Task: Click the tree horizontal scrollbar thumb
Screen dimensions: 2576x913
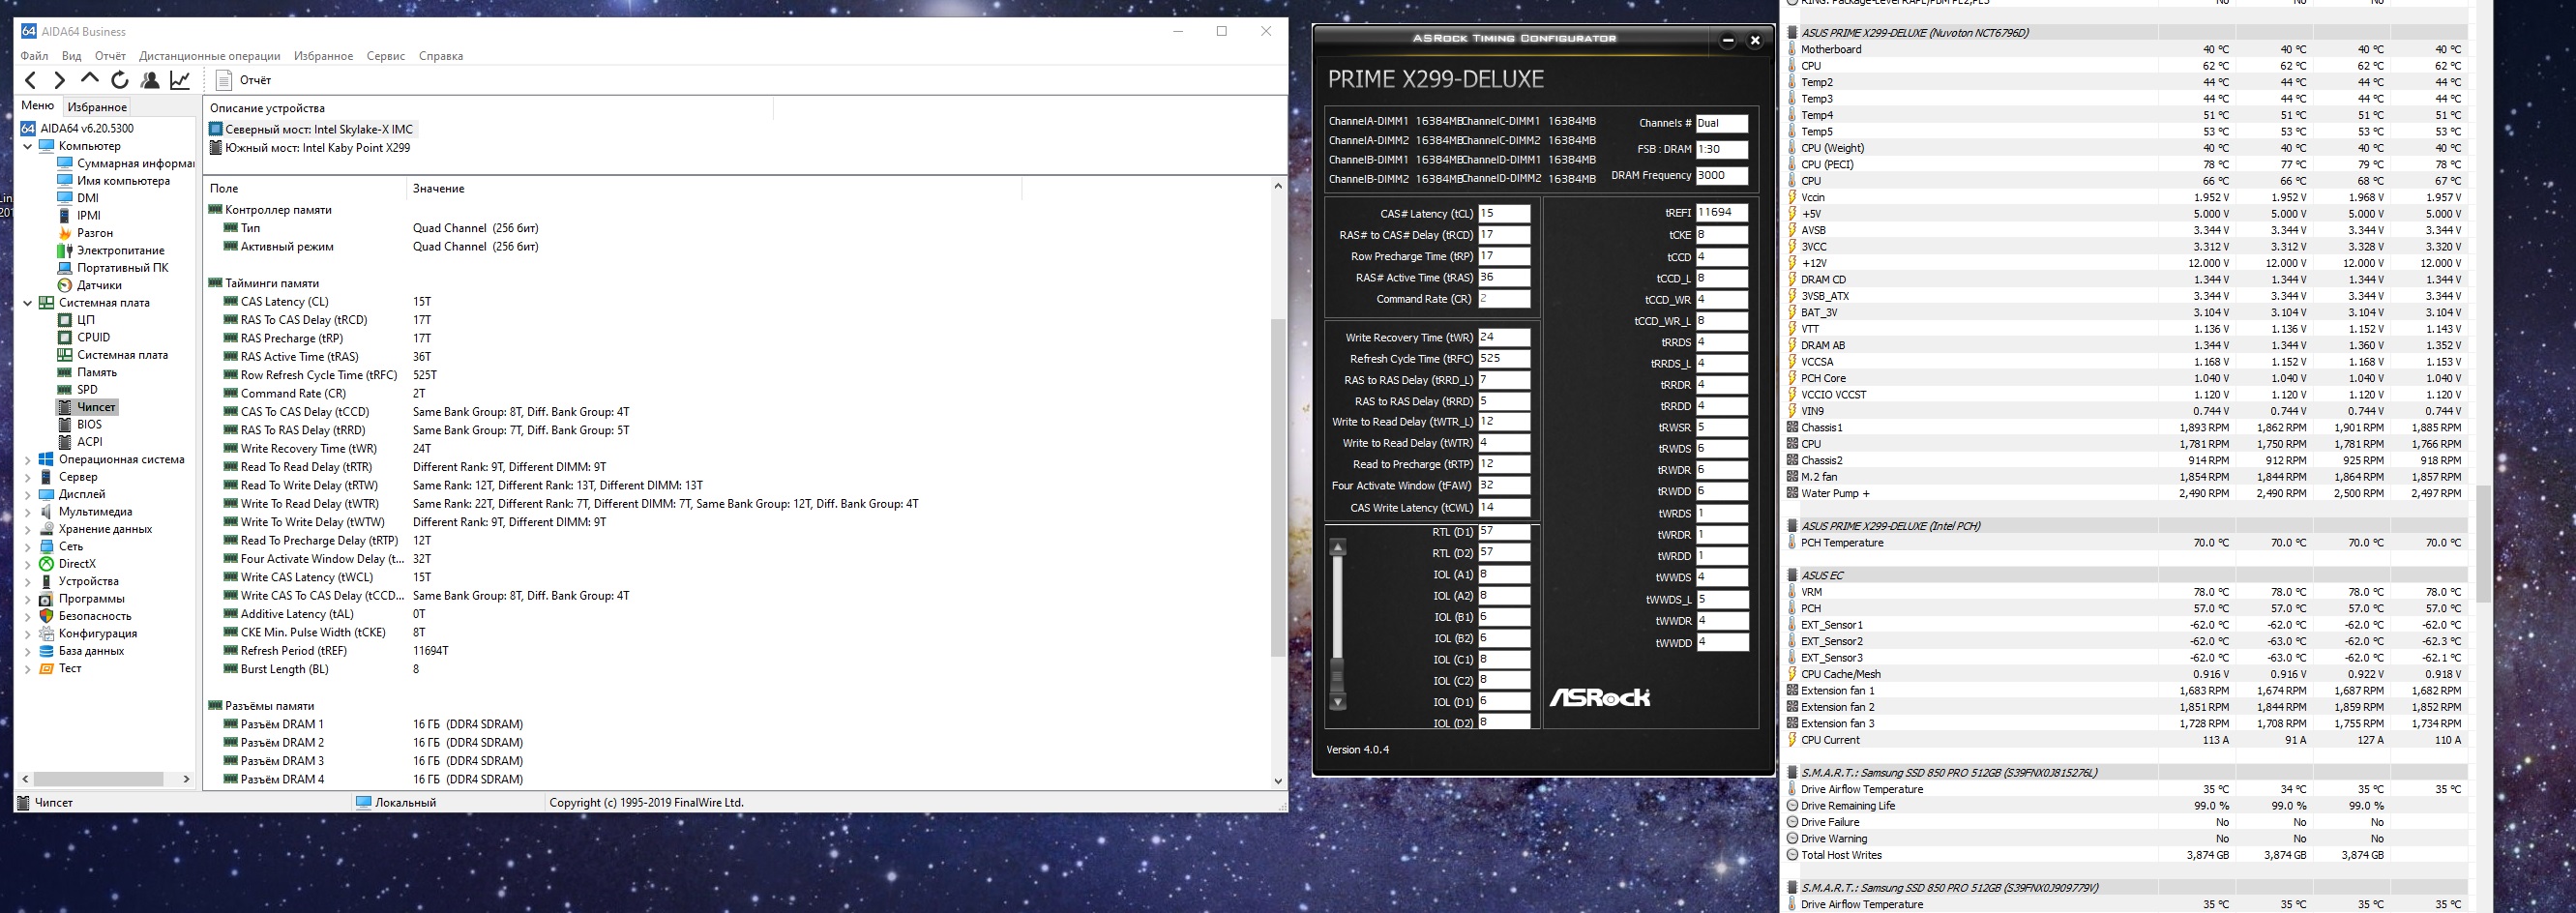Action: coord(99,779)
